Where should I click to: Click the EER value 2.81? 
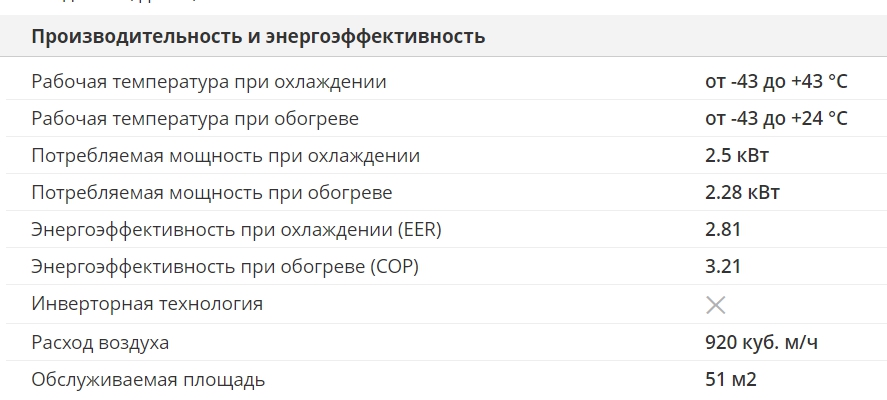point(723,230)
